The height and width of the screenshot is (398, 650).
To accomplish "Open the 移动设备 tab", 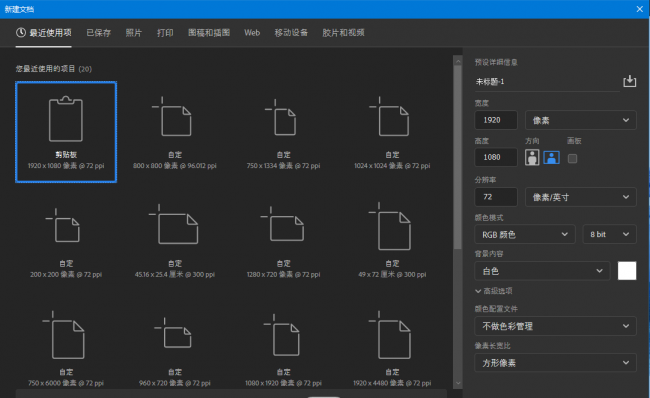I will click(x=291, y=33).
